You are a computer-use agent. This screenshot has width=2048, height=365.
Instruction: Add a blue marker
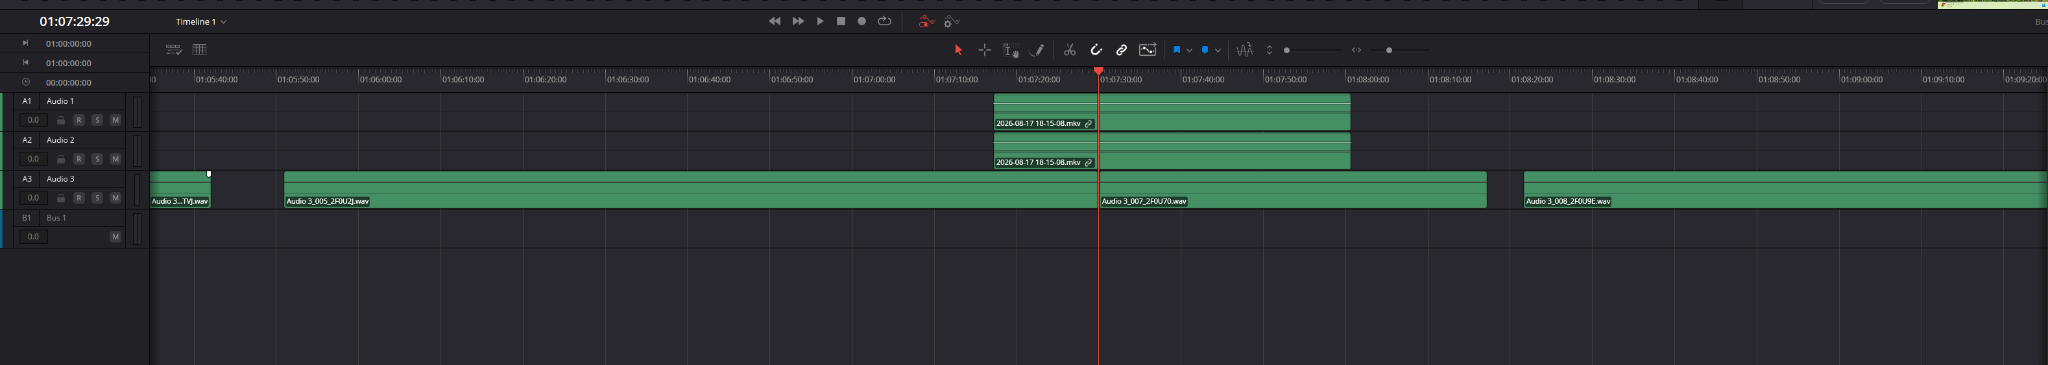(1205, 50)
